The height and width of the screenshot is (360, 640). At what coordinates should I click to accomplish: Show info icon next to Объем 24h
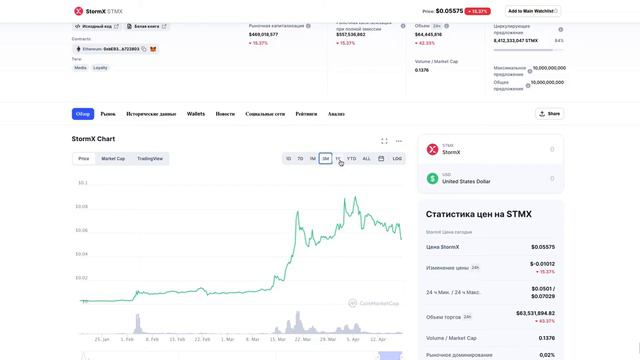(x=447, y=26)
